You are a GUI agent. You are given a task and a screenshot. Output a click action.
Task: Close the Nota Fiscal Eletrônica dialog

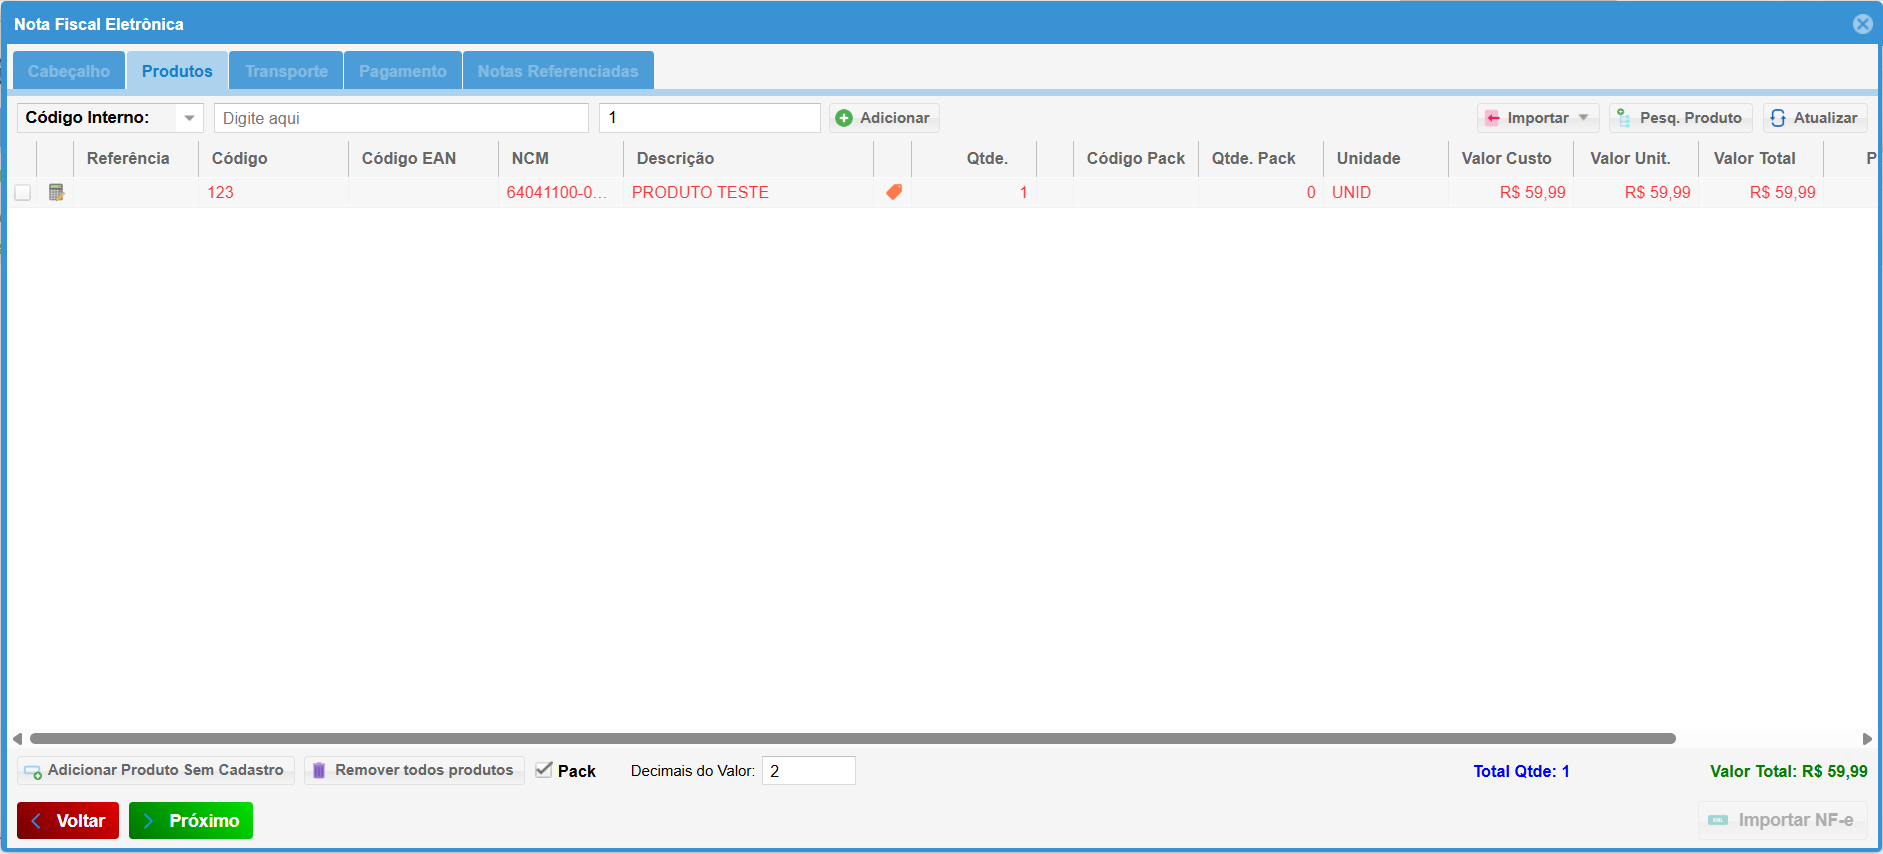point(1862,24)
